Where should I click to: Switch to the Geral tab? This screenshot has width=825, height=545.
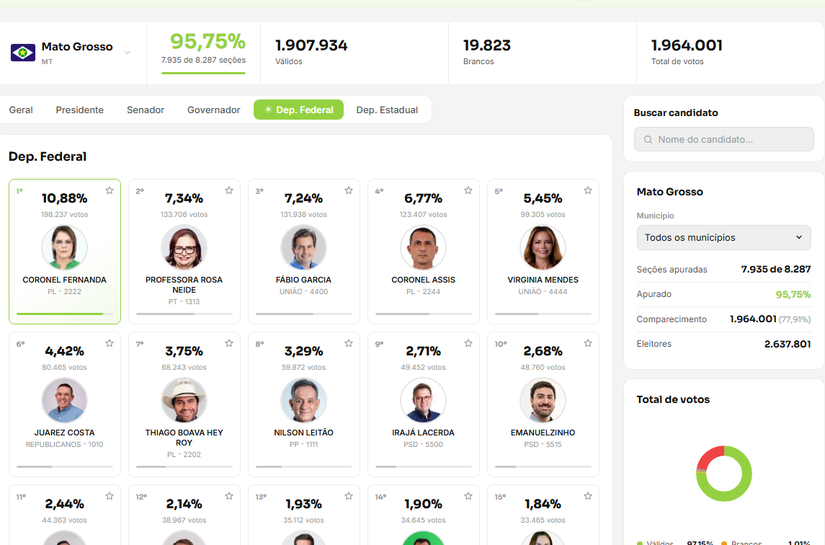coord(21,110)
